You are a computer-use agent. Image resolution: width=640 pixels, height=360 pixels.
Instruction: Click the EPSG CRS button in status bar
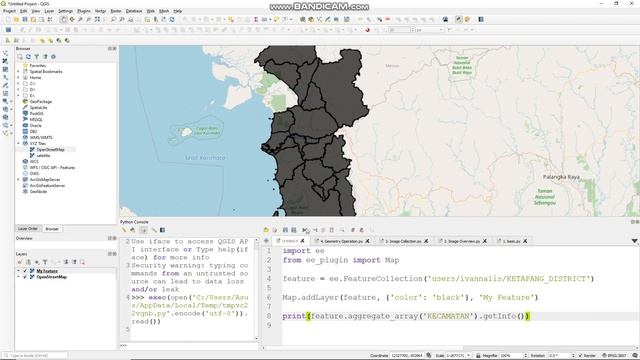pos(614,356)
